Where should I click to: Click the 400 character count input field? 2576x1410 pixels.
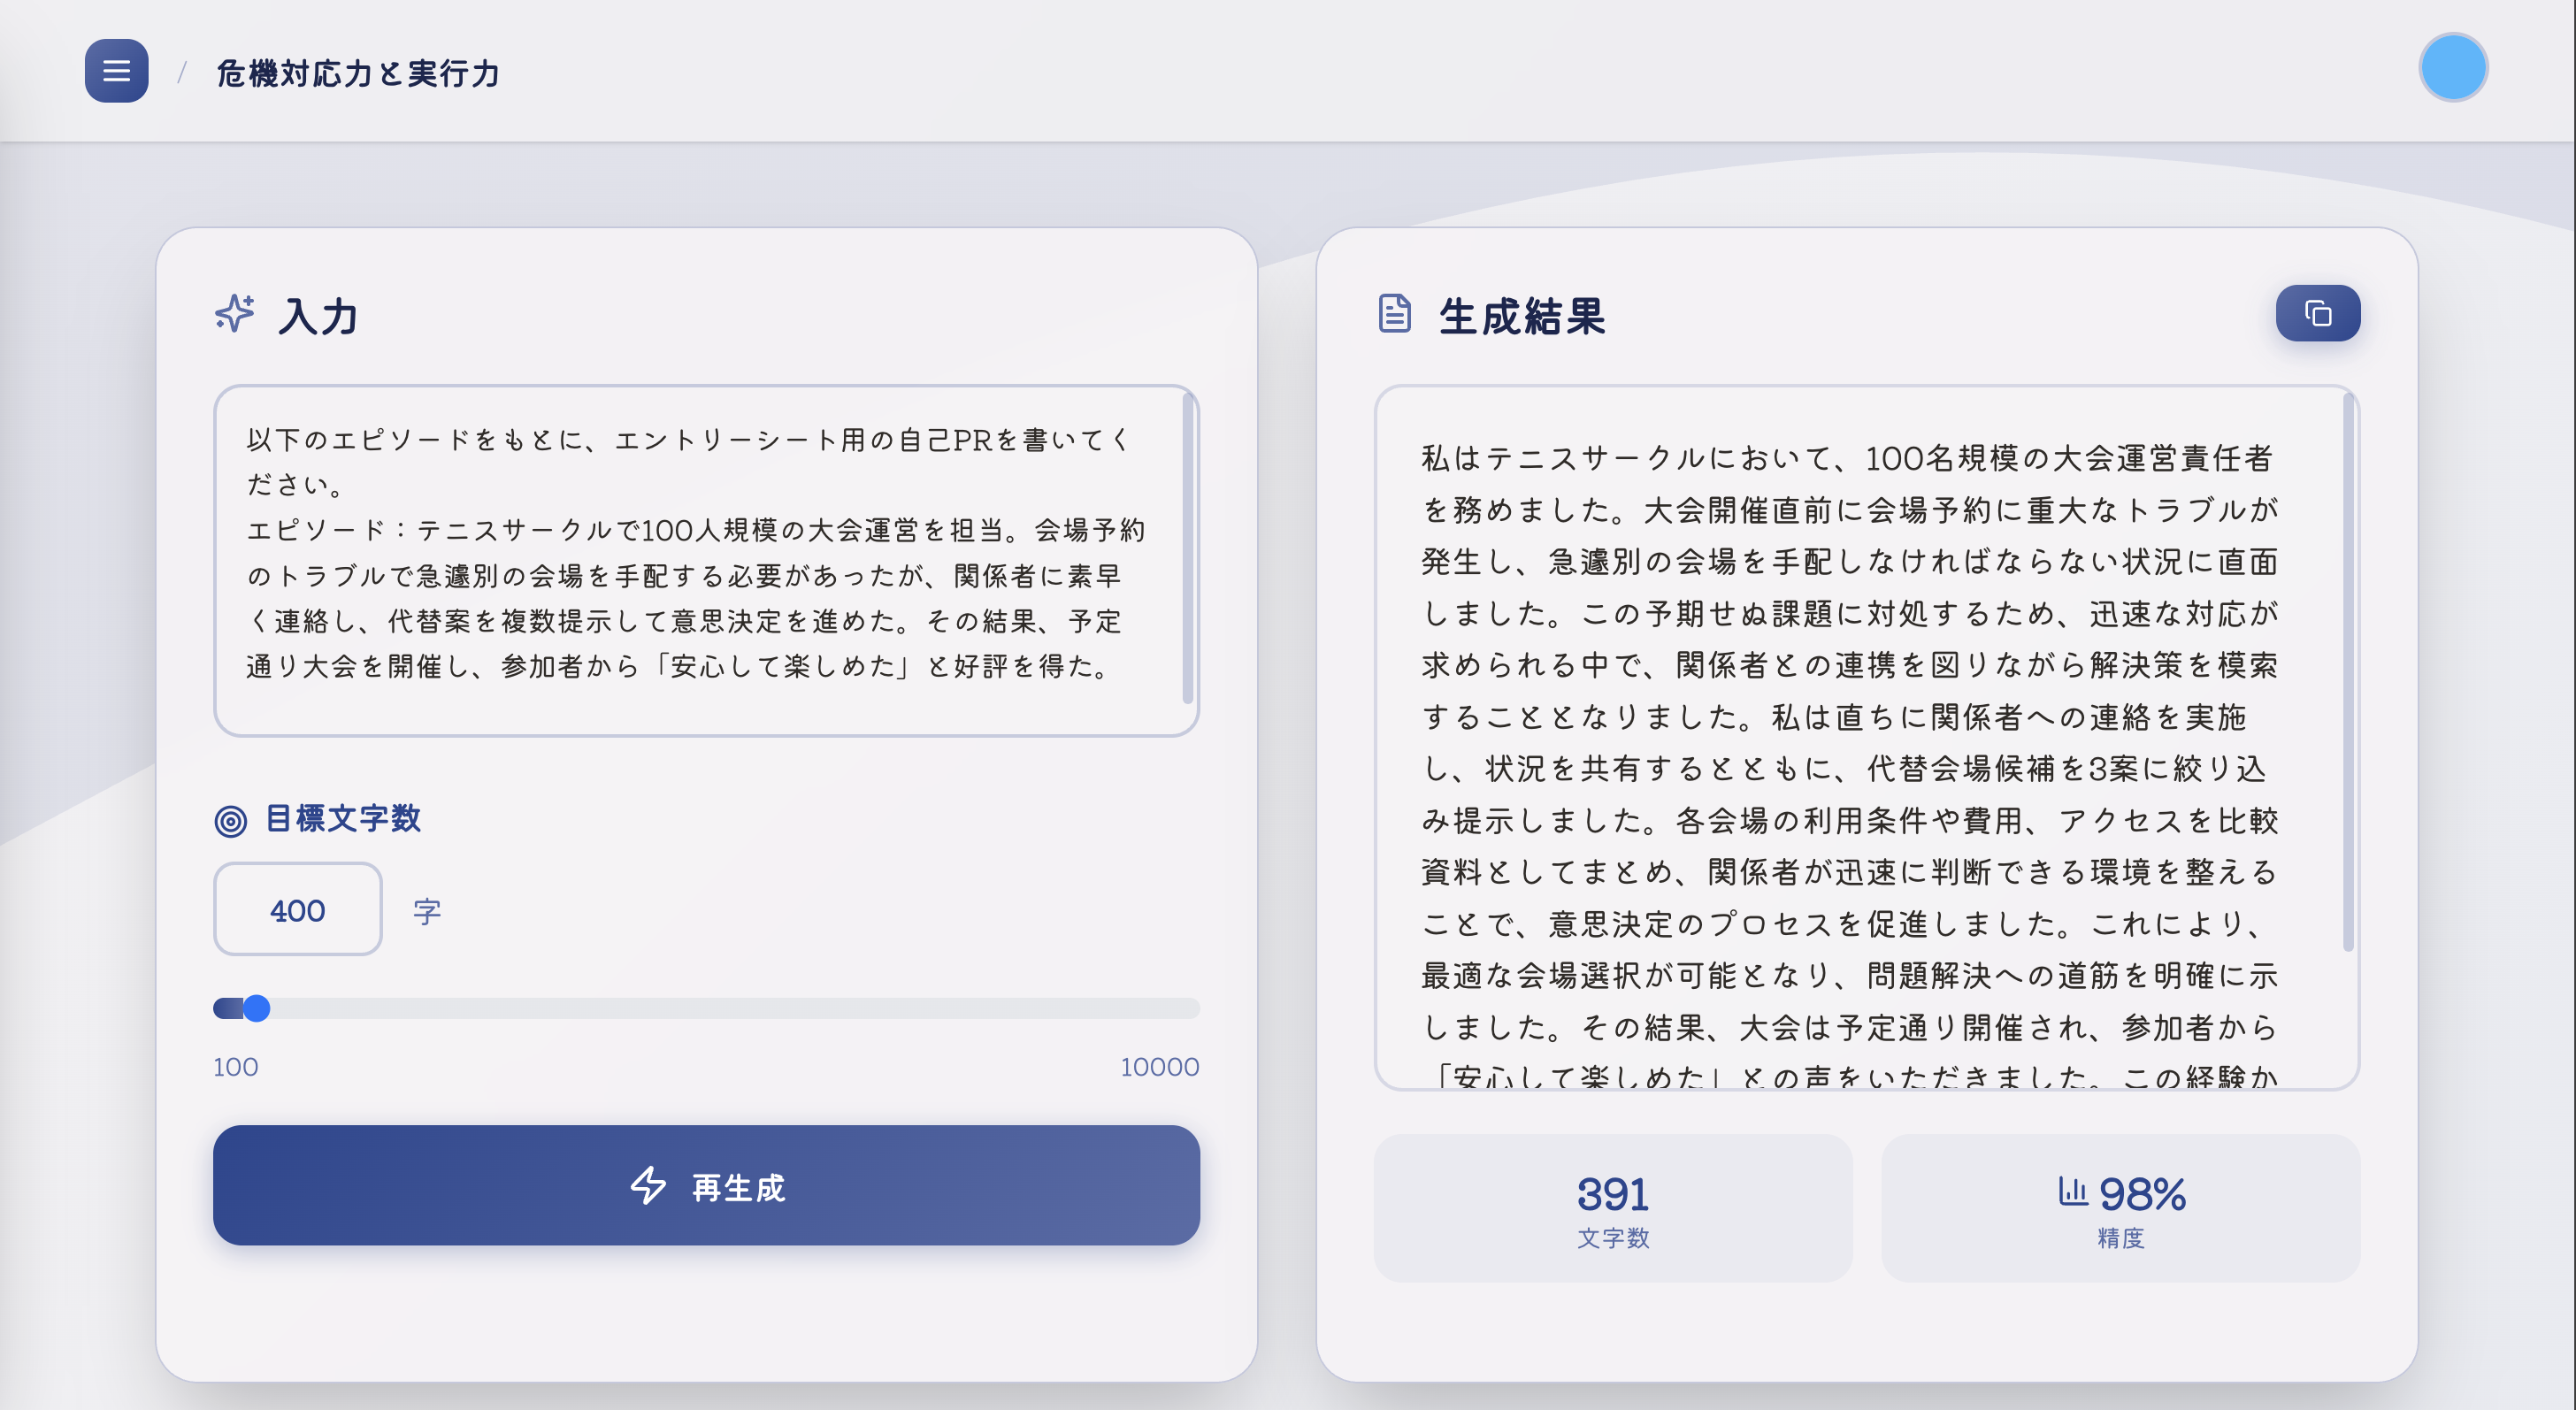coord(297,909)
